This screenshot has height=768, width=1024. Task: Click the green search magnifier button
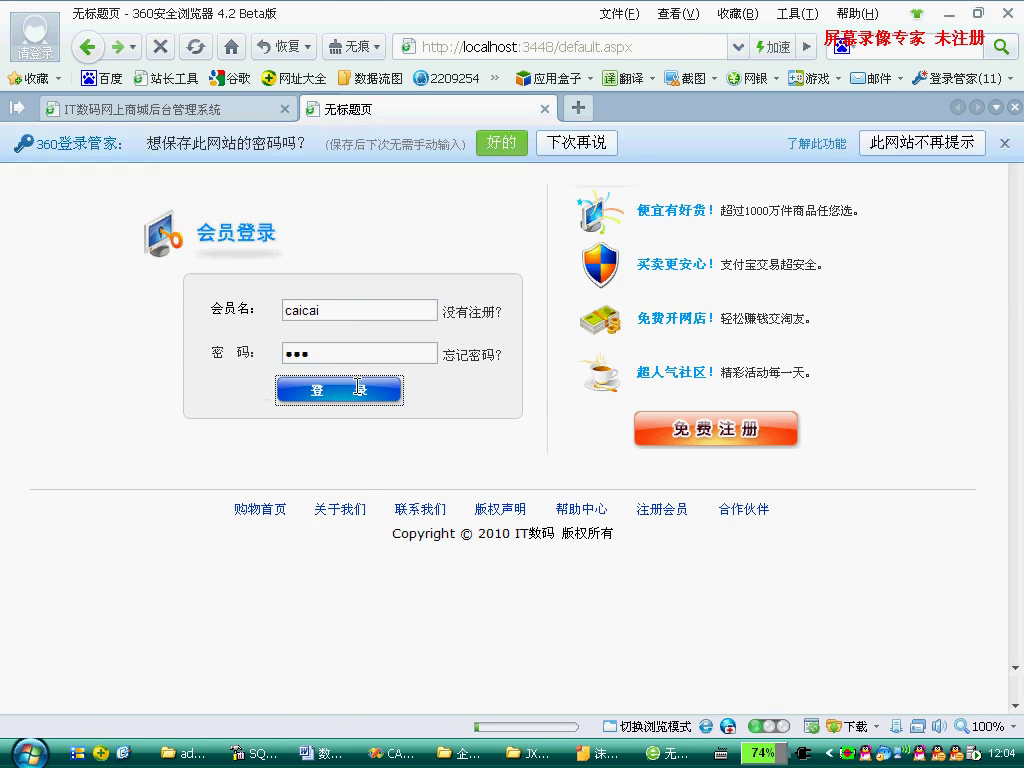pos(1001,47)
